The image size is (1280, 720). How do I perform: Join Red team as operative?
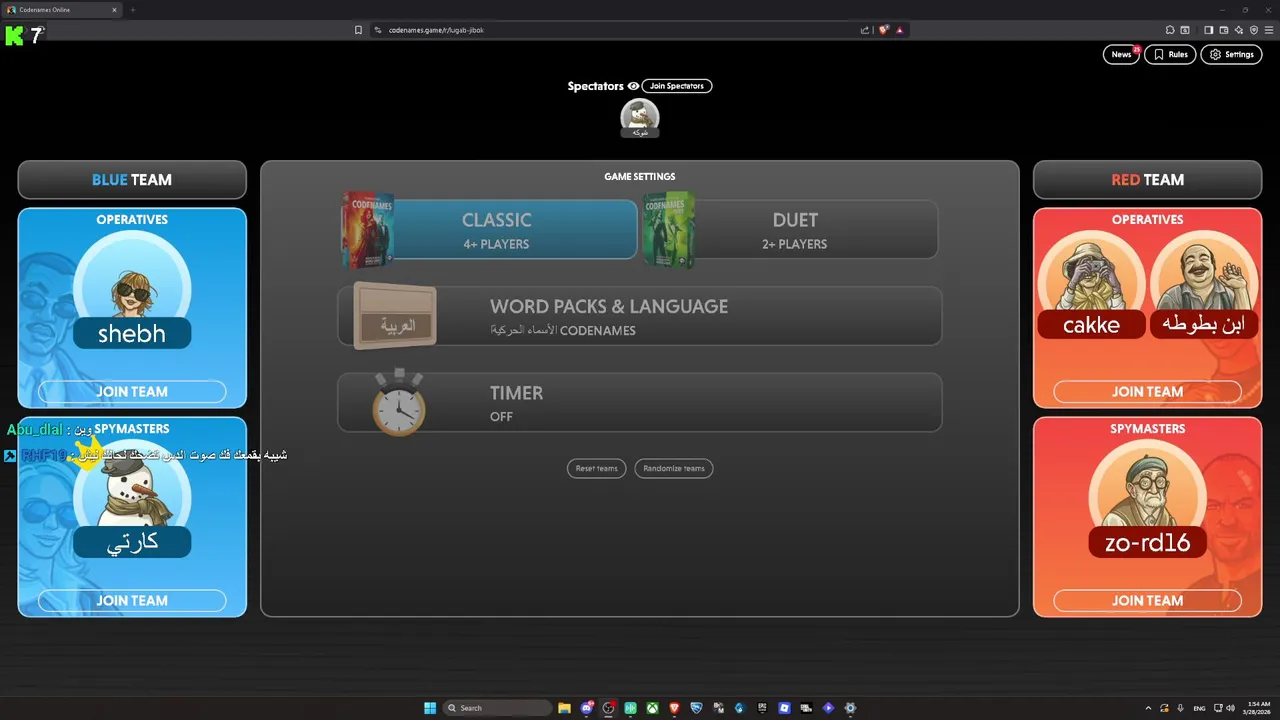click(x=1147, y=392)
